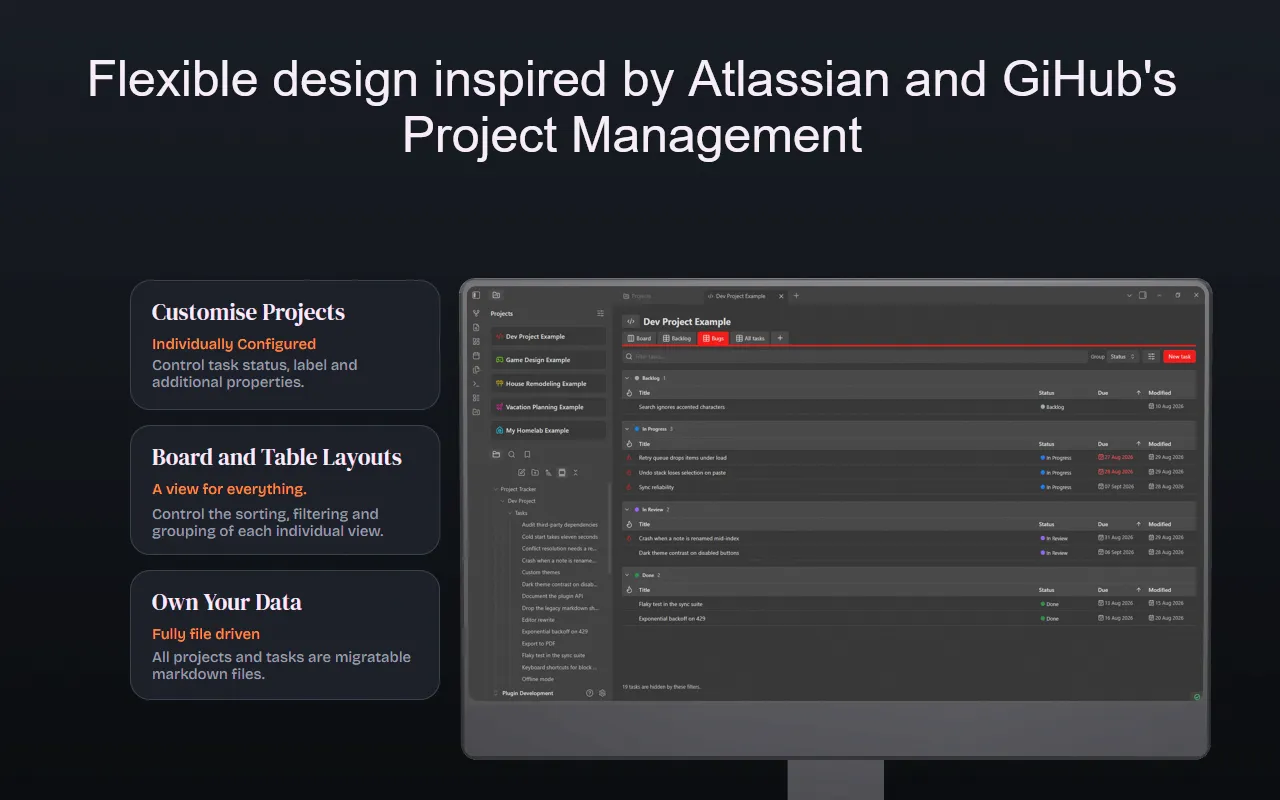Open view settings icon next to New task
The image size is (1280, 800).
(1151, 357)
